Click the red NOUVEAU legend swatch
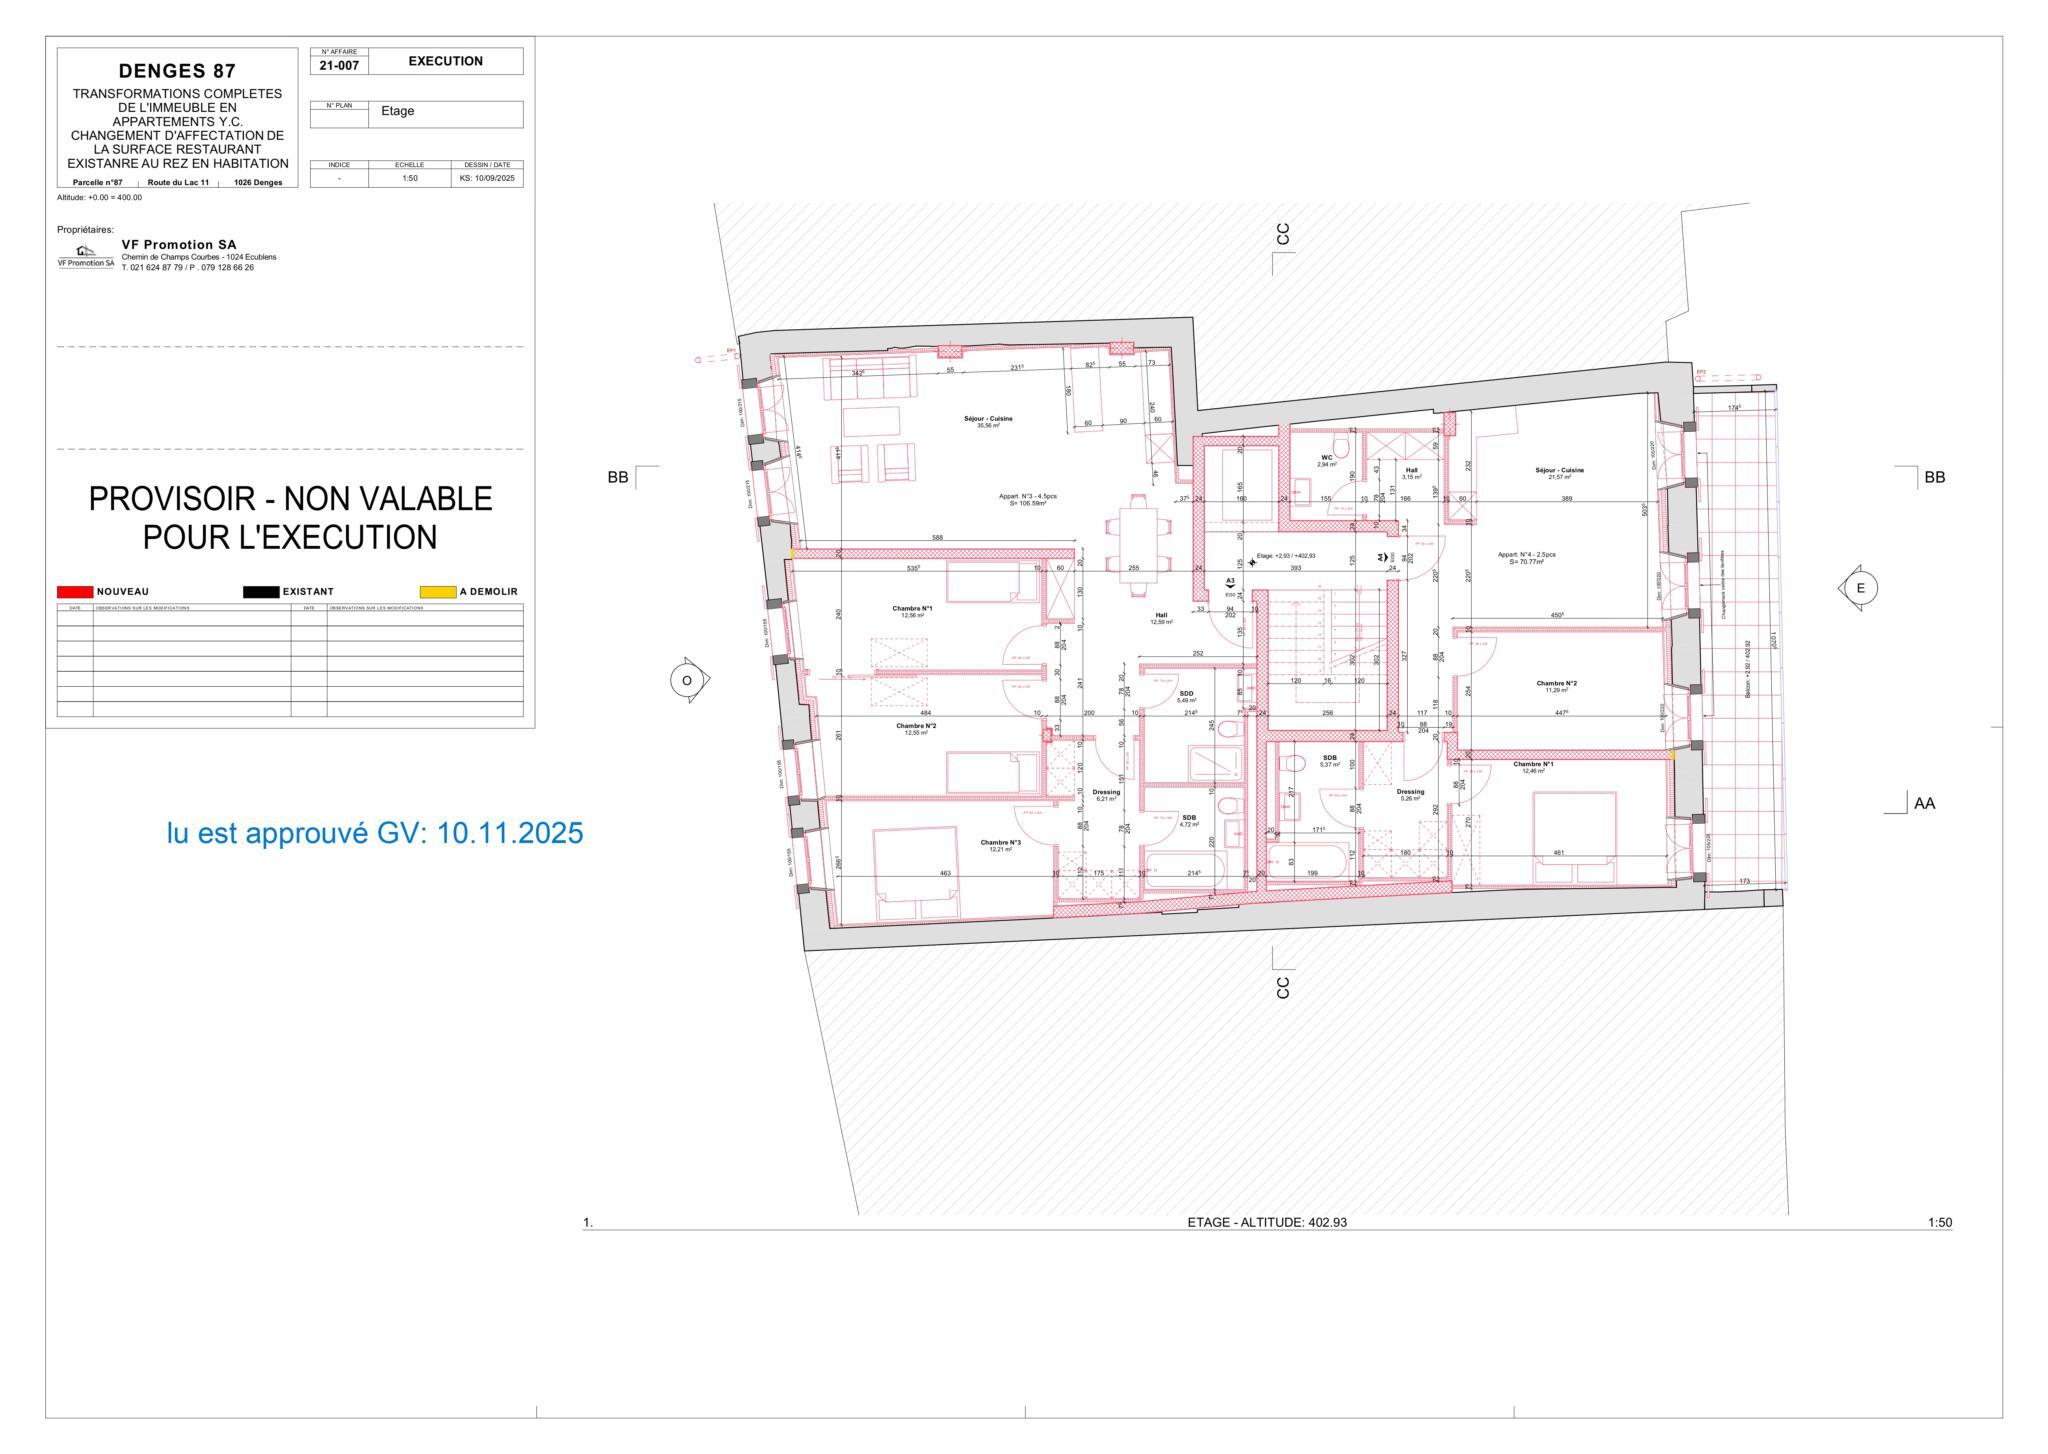Image resolution: width=2048 pixels, height=1454 pixels. click(x=75, y=592)
